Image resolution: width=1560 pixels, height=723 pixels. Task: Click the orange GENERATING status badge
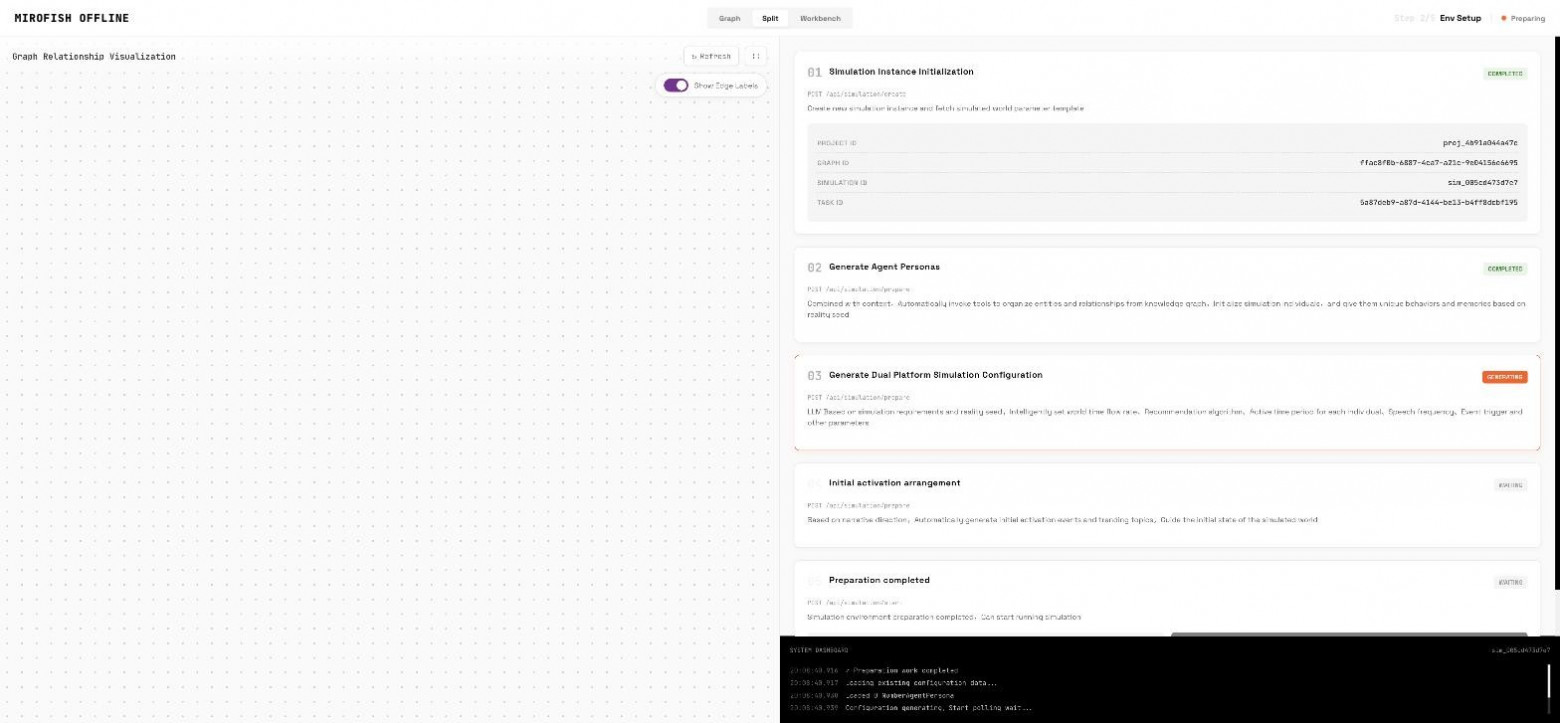click(1505, 377)
